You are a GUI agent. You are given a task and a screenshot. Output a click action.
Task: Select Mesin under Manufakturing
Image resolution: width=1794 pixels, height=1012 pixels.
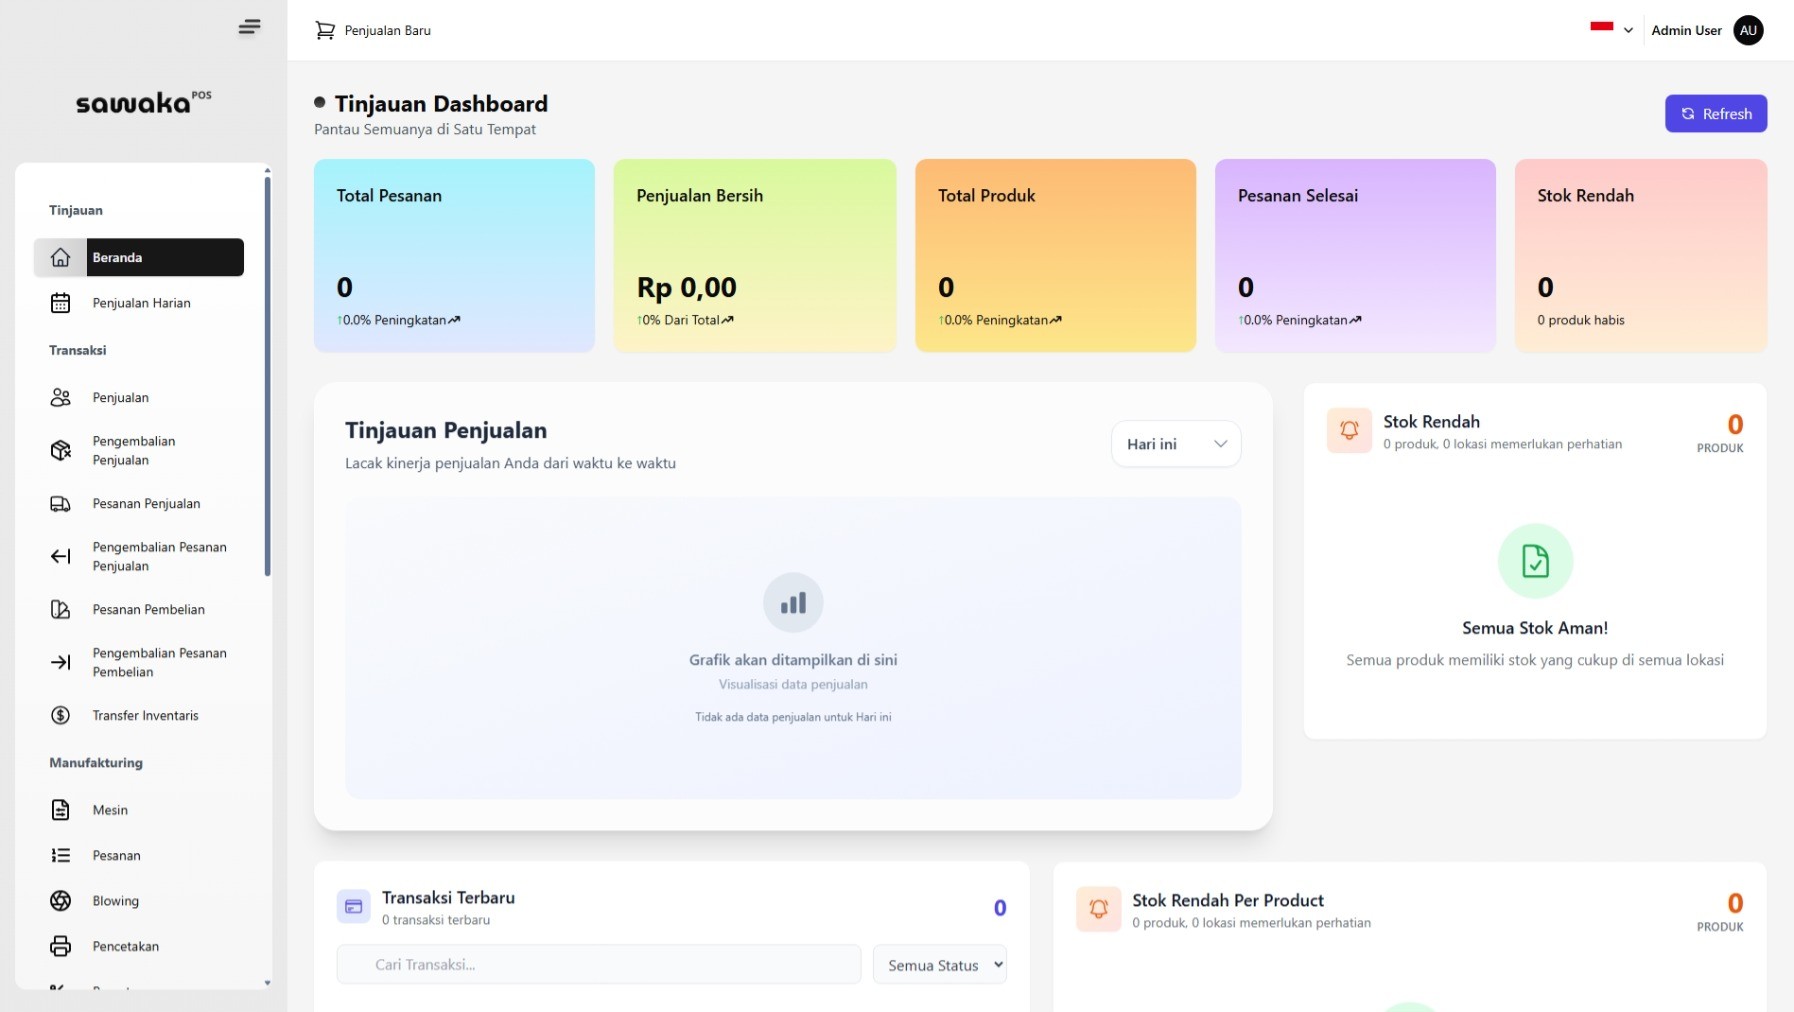(x=110, y=810)
